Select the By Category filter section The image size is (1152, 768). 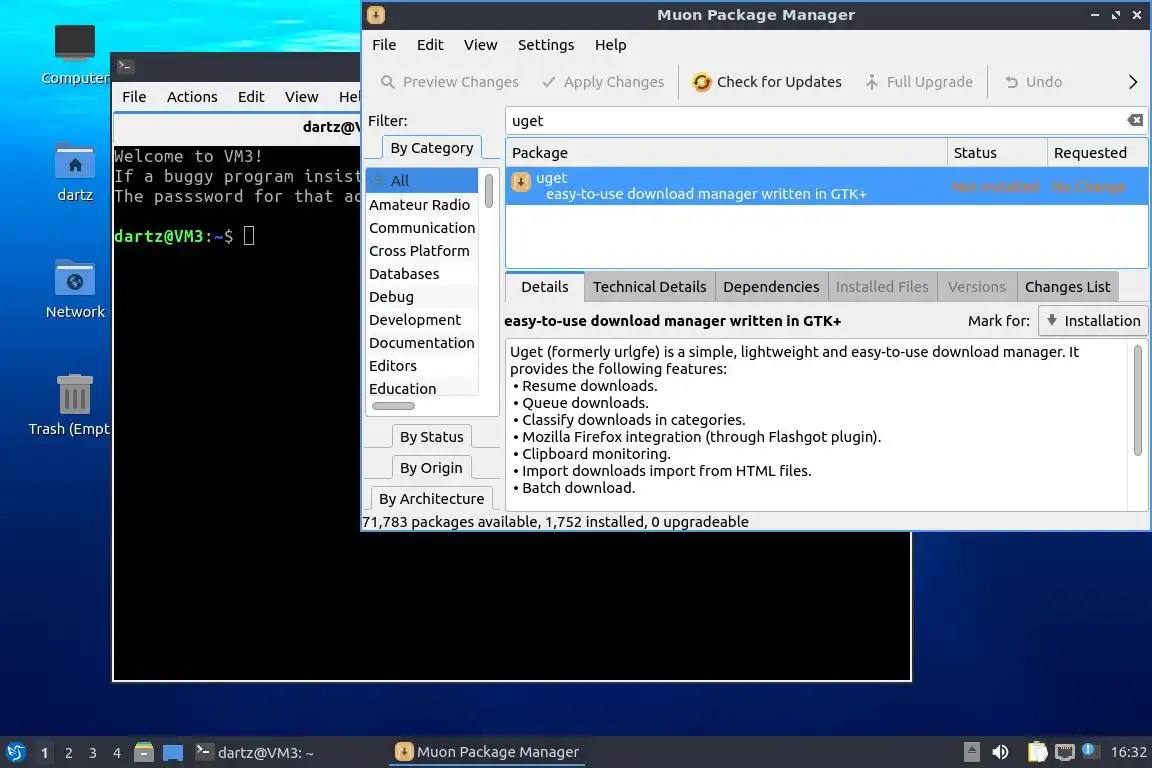431,148
